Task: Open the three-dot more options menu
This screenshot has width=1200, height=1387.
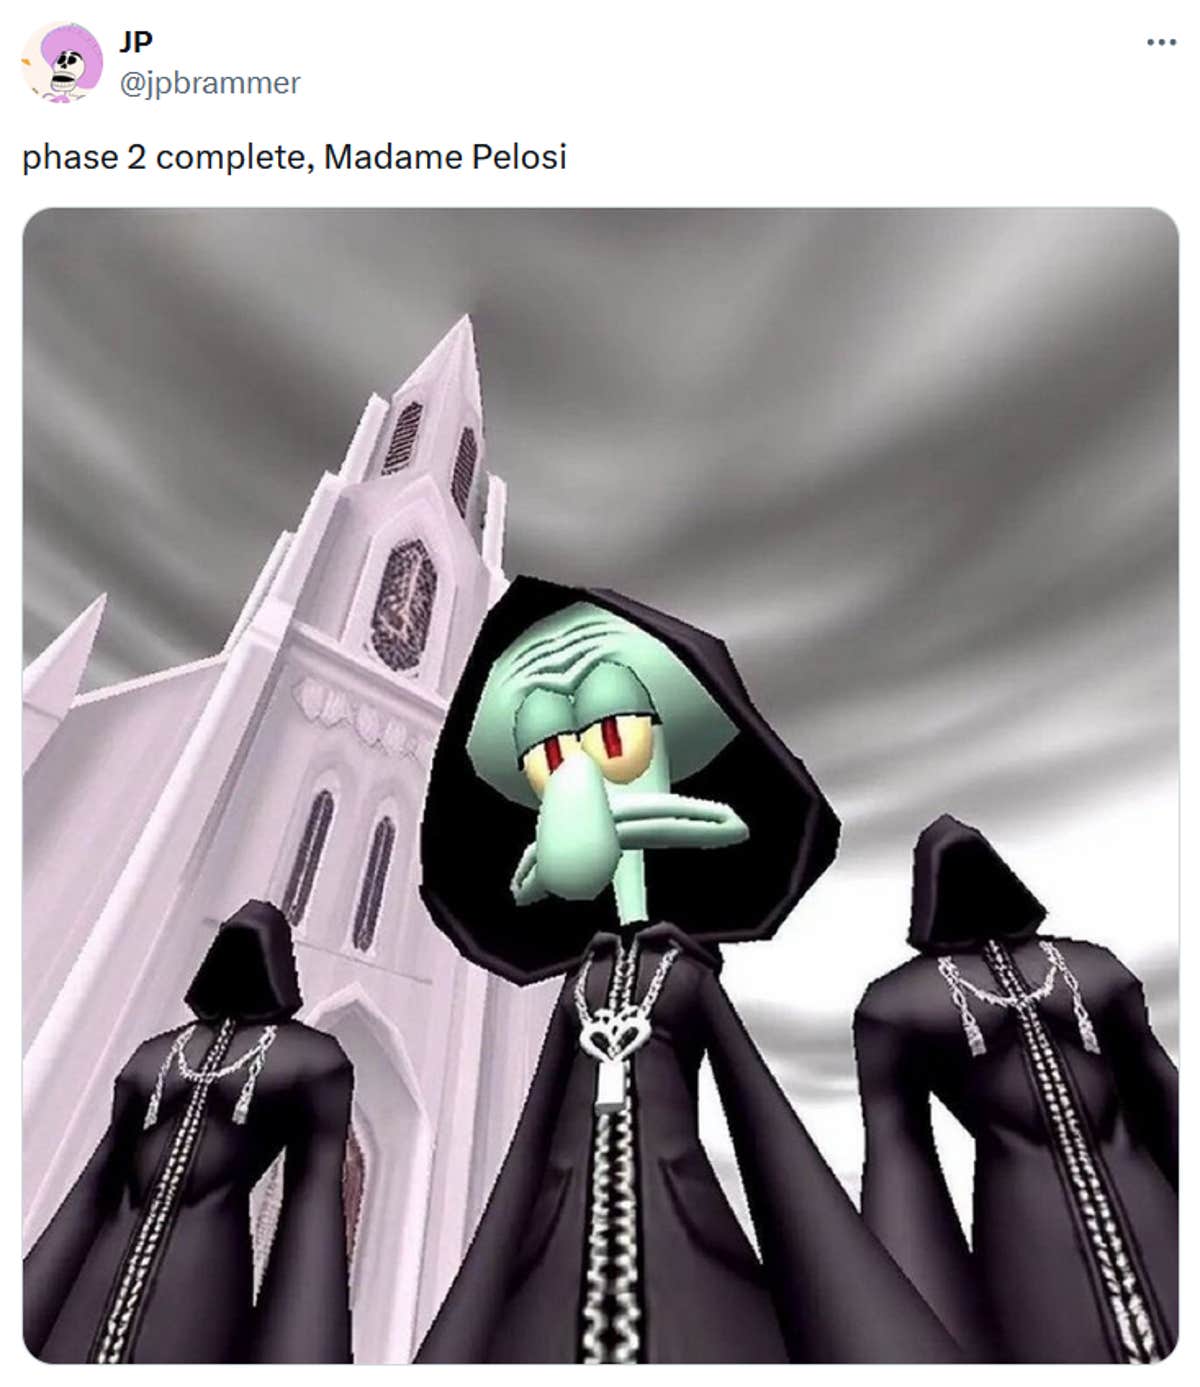Action: [1160, 43]
